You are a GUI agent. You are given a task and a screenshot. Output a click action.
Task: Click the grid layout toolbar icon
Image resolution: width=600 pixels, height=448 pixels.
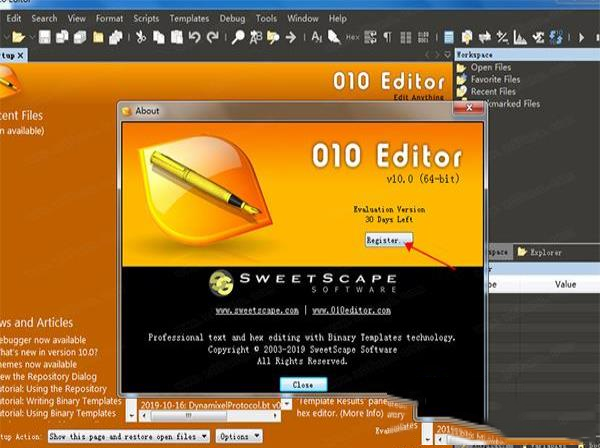[423, 37]
